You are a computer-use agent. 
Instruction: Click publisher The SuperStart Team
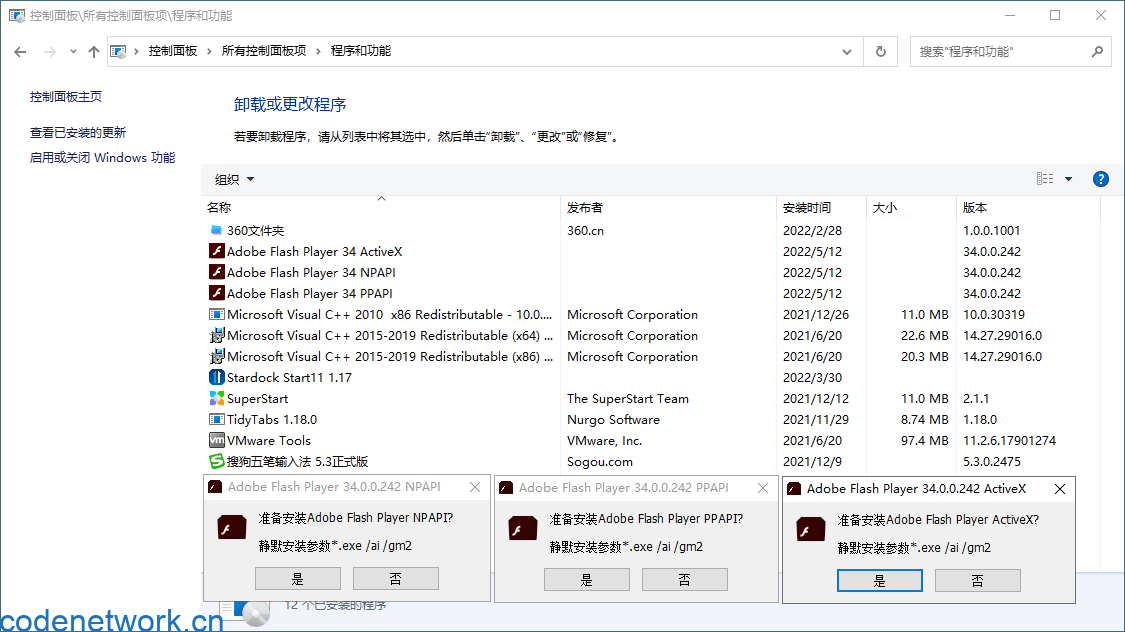628,399
